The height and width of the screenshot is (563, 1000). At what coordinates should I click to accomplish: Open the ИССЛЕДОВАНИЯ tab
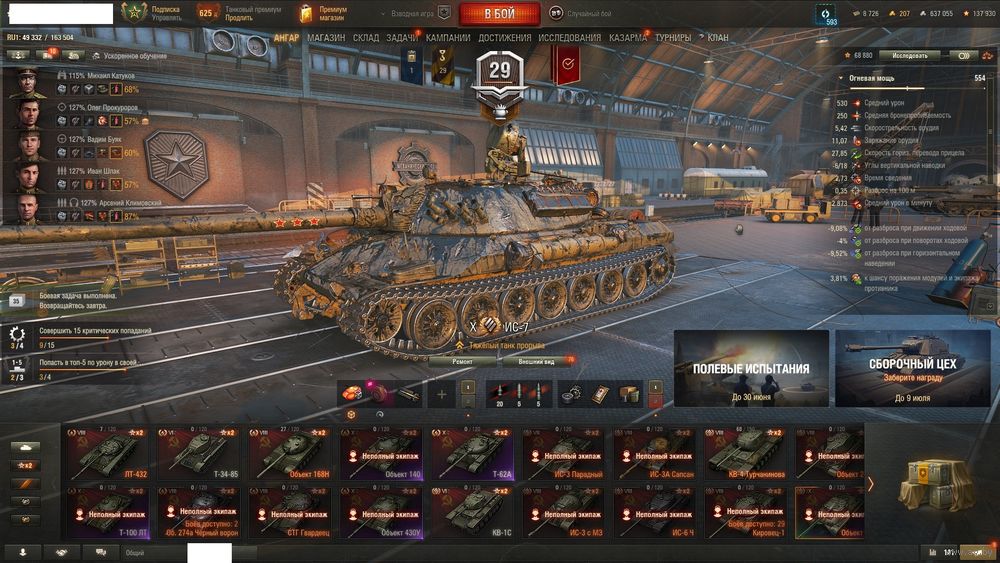tap(569, 38)
